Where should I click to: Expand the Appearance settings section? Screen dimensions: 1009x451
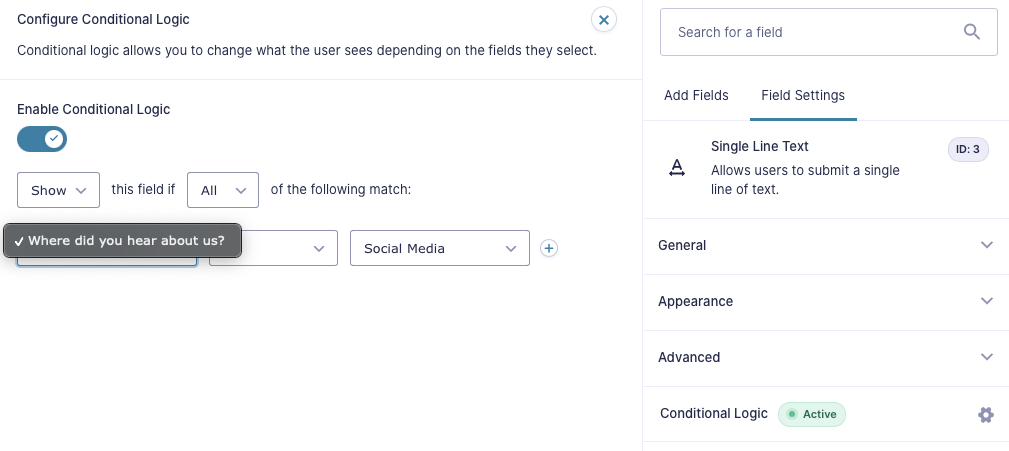pyautogui.click(x=825, y=301)
